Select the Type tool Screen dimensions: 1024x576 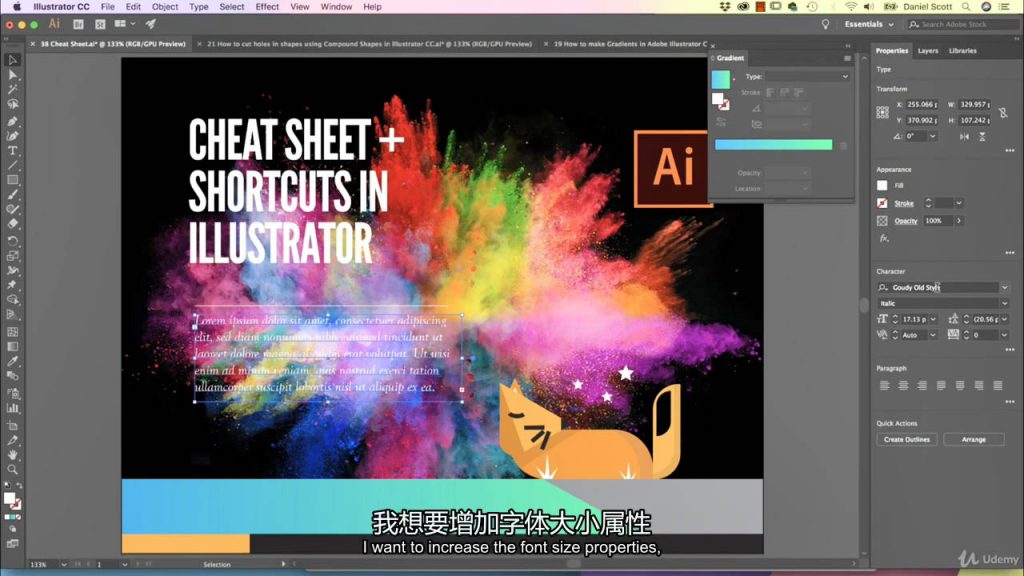coord(12,151)
